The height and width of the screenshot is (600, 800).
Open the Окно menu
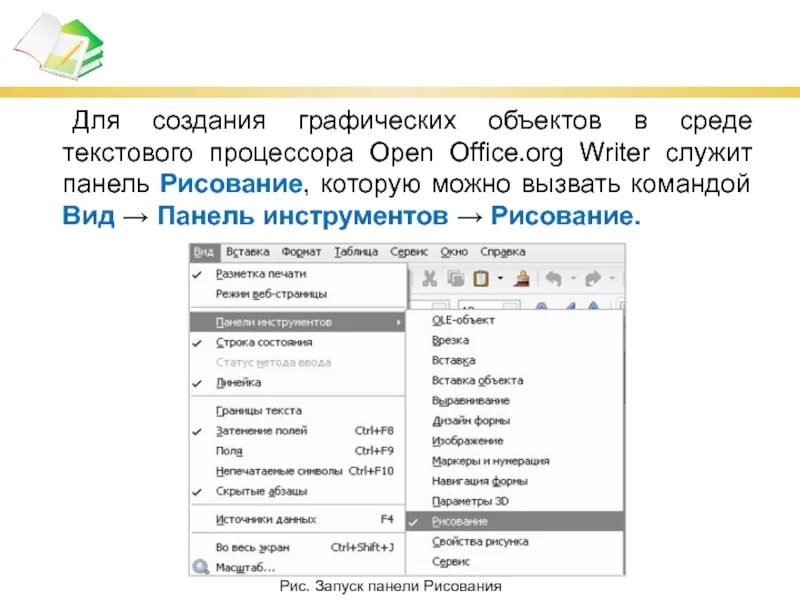tap(454, 252)
